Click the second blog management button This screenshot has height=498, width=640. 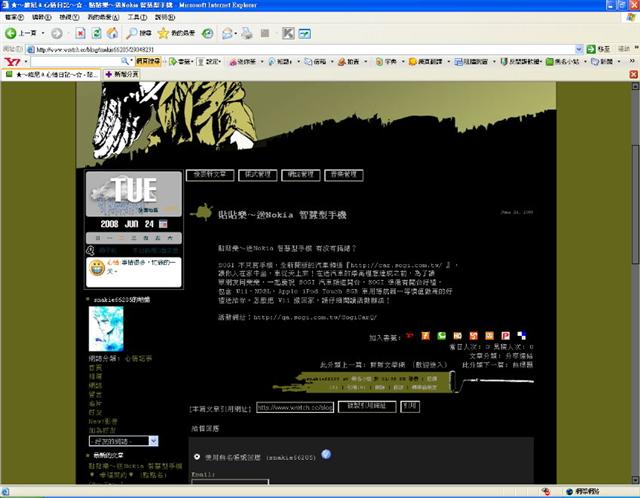click(258, 175)
